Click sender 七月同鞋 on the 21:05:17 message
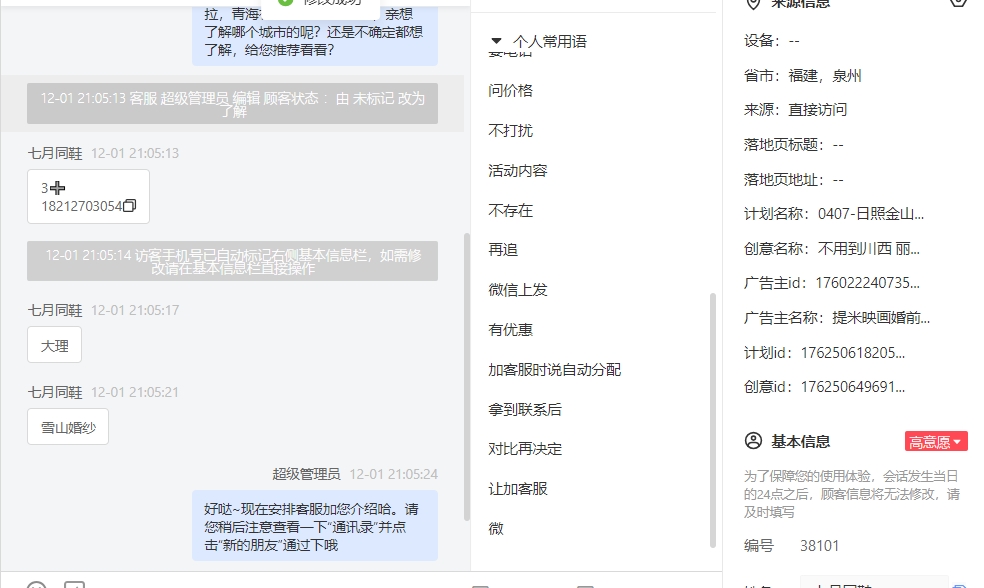The image size is (984, 588). pos(55,311)
